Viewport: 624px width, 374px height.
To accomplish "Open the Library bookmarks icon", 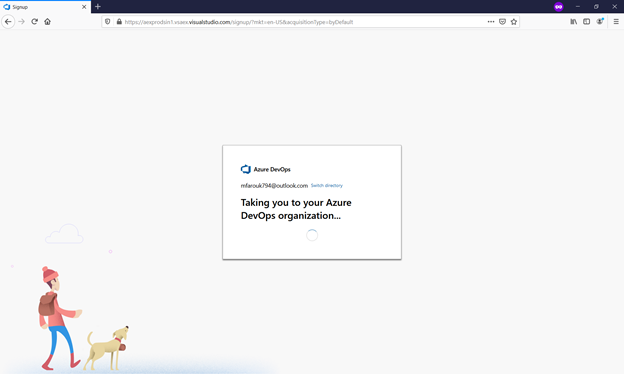I will coord(573,21).
